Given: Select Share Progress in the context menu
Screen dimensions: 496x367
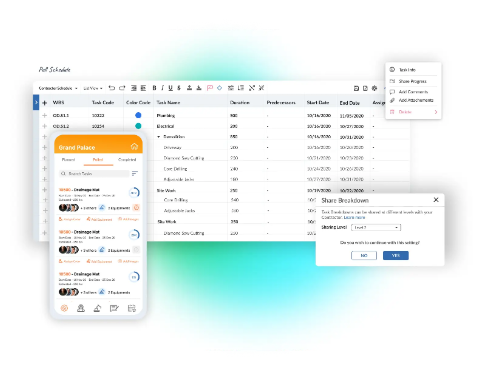Looking at the screenshot, I should 412,81.
